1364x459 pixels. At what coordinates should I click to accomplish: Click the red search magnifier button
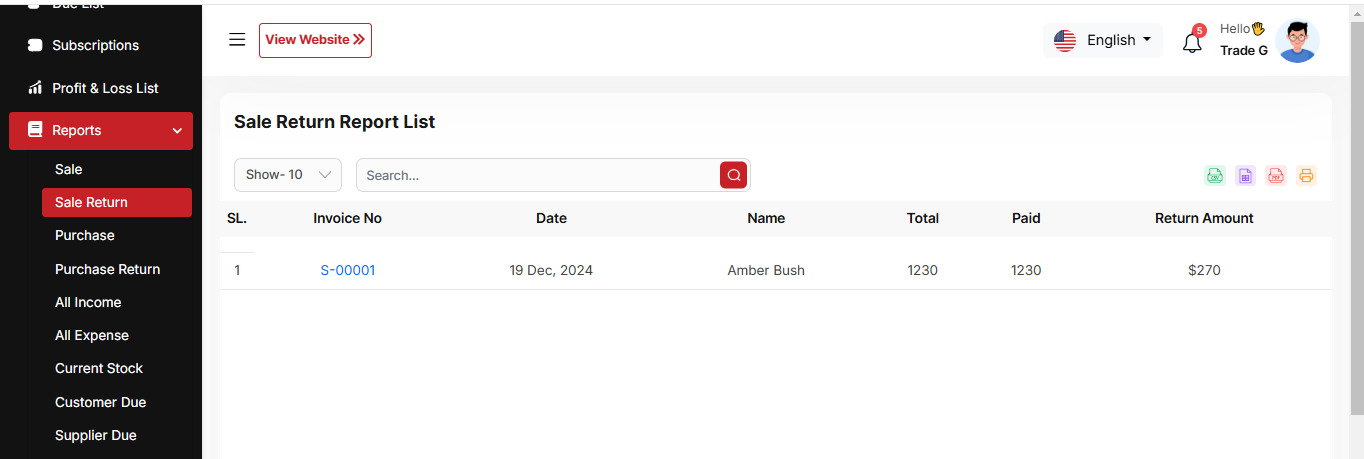click(x=733, y=175)
